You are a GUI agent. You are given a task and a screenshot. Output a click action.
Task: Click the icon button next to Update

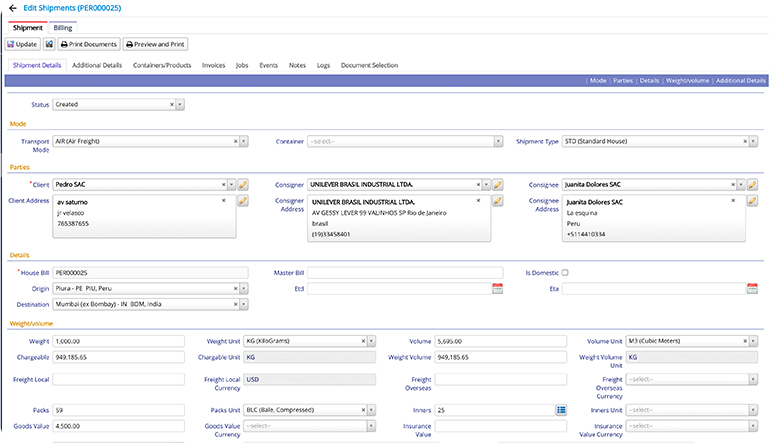coord(48,44)
